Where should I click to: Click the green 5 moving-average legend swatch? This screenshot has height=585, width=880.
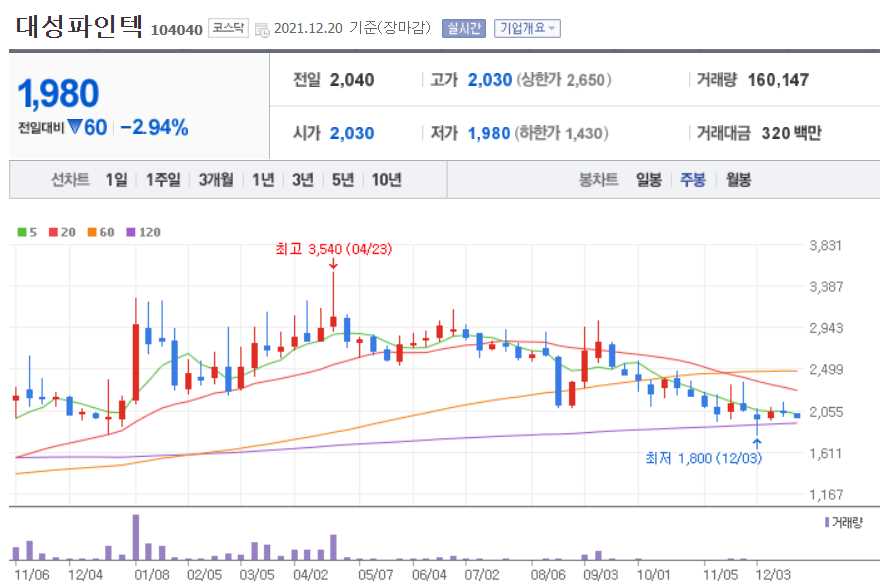click(22, 232)
